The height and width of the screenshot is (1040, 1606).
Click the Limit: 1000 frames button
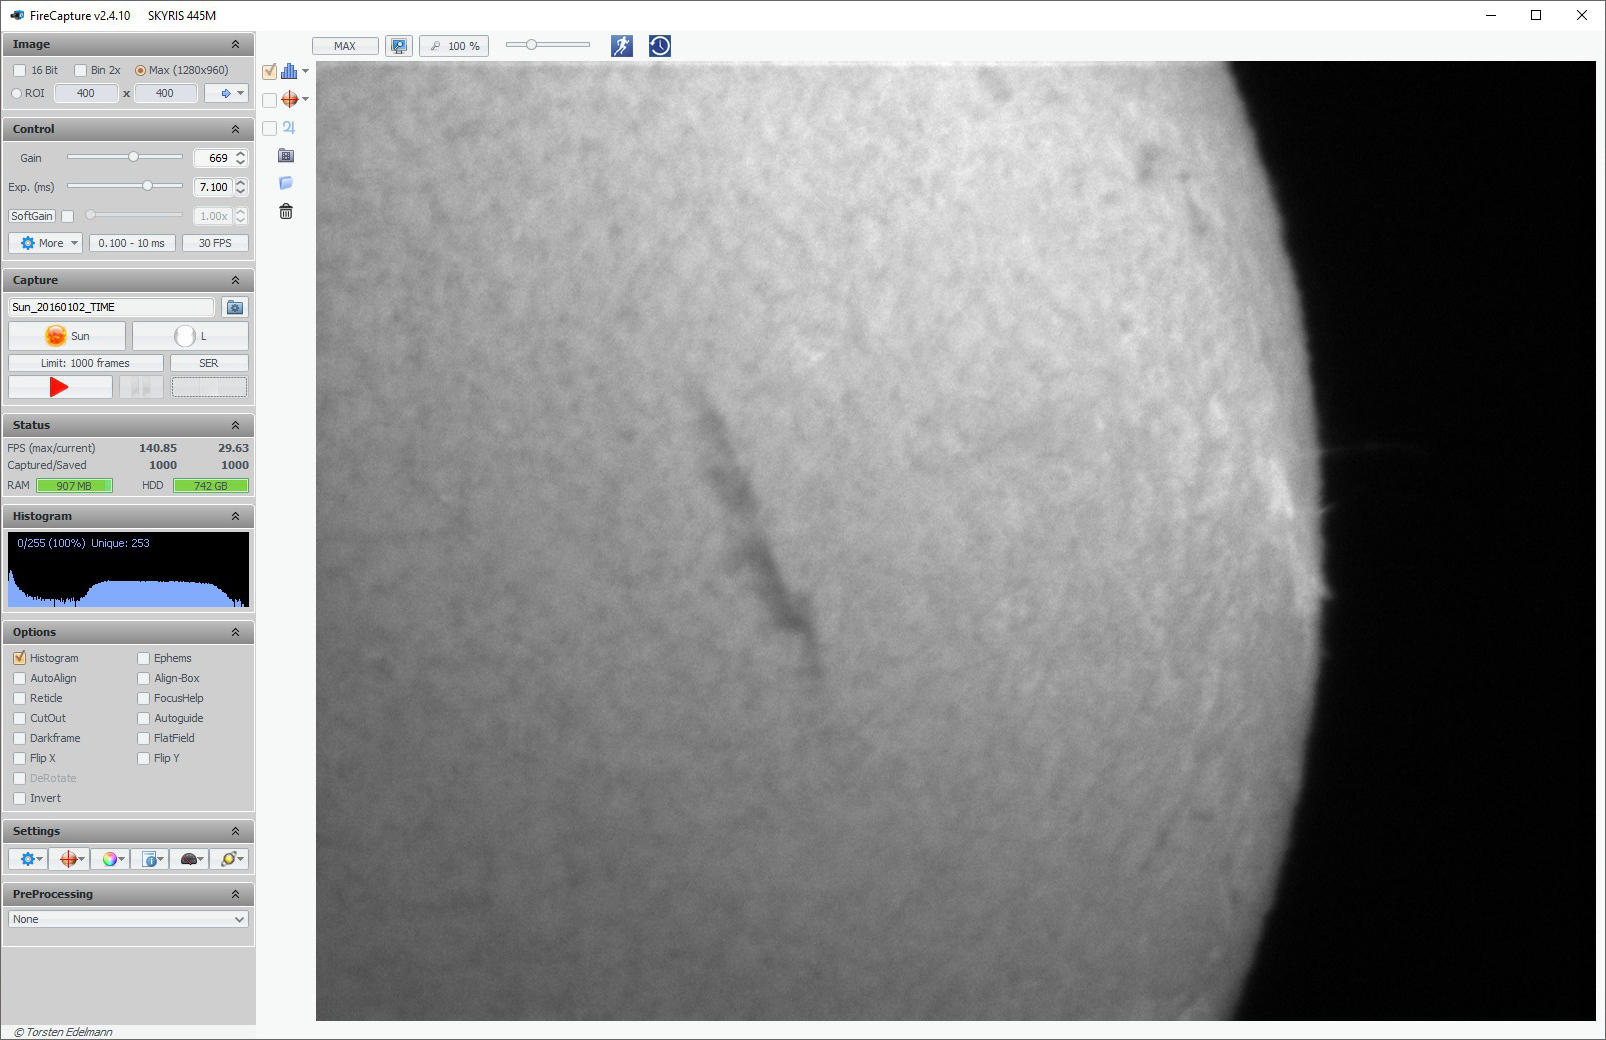click(x=86, y=363)
